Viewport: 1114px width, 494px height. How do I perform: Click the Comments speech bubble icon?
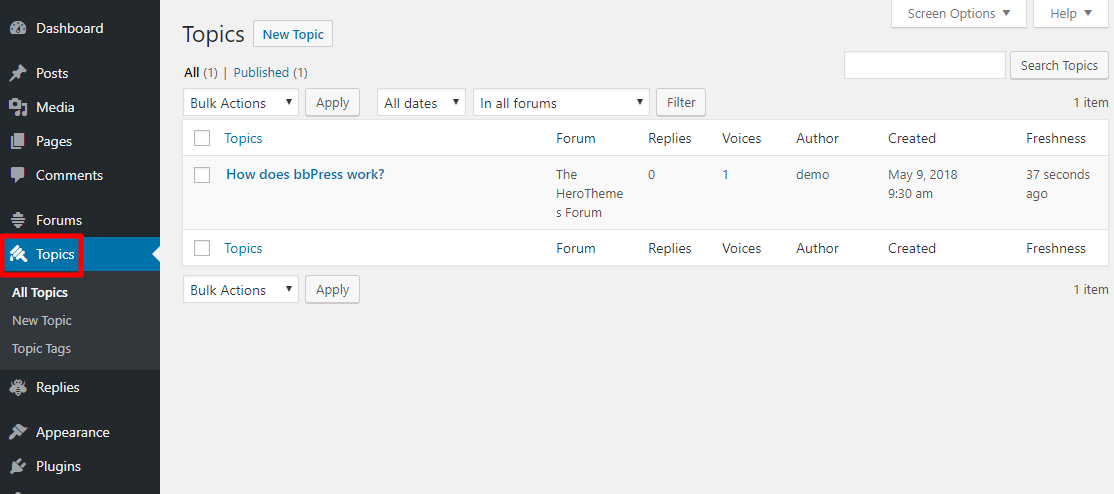(17, 175)
